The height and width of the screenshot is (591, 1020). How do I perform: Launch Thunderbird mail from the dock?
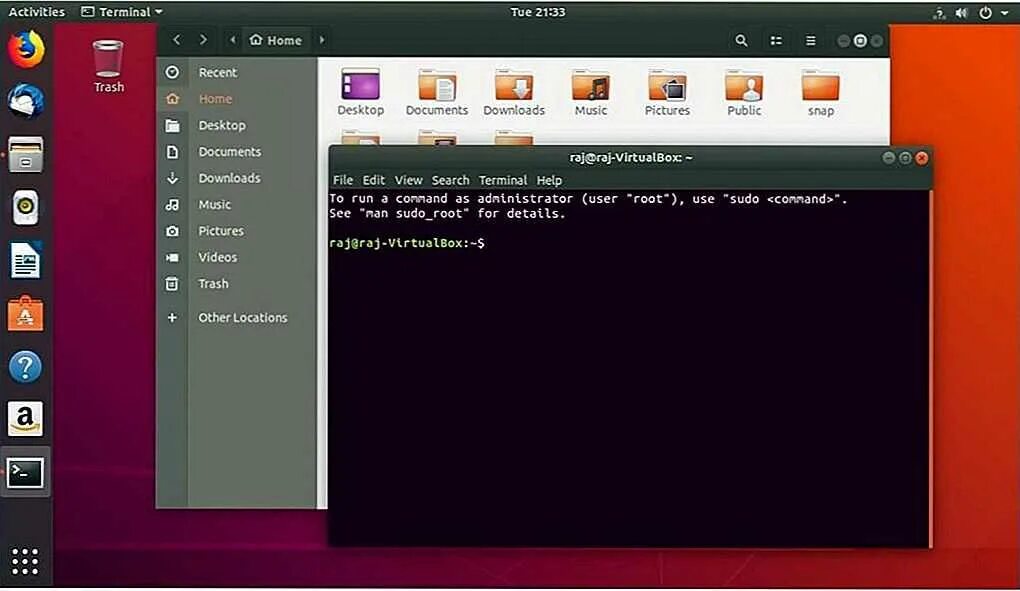click(x=26, y=101)
